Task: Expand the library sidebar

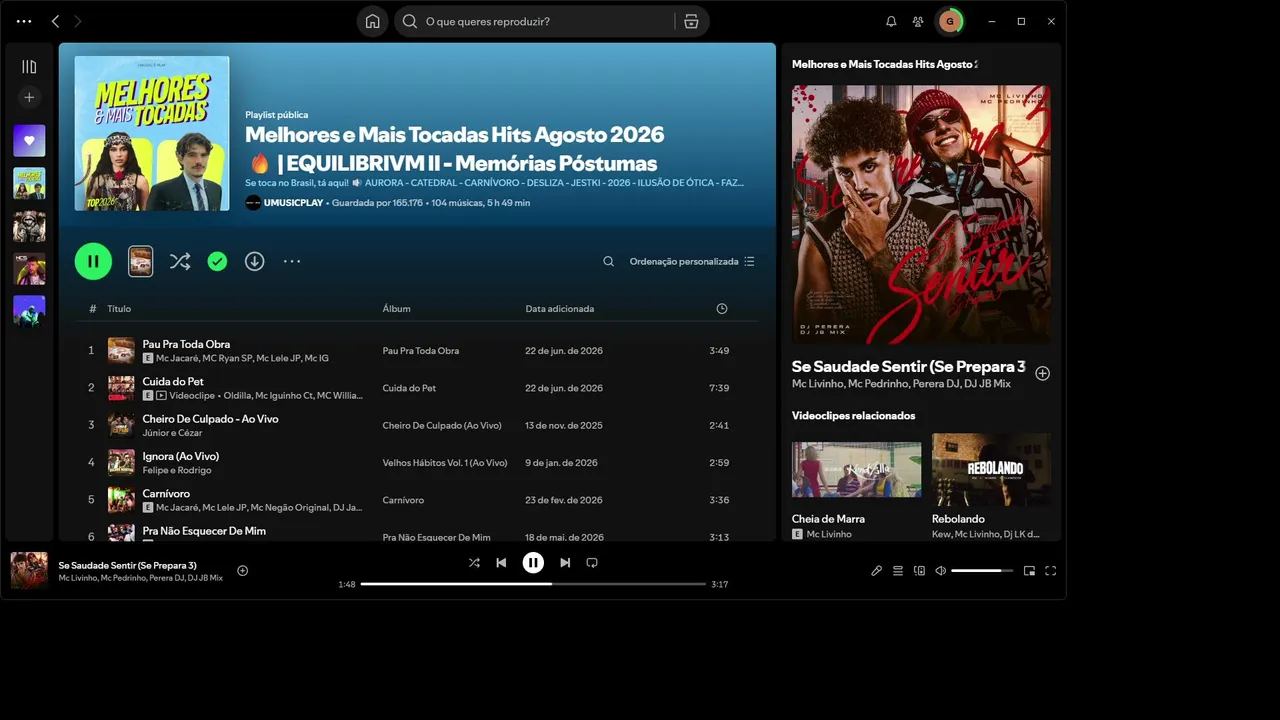Action: point(29,67)
